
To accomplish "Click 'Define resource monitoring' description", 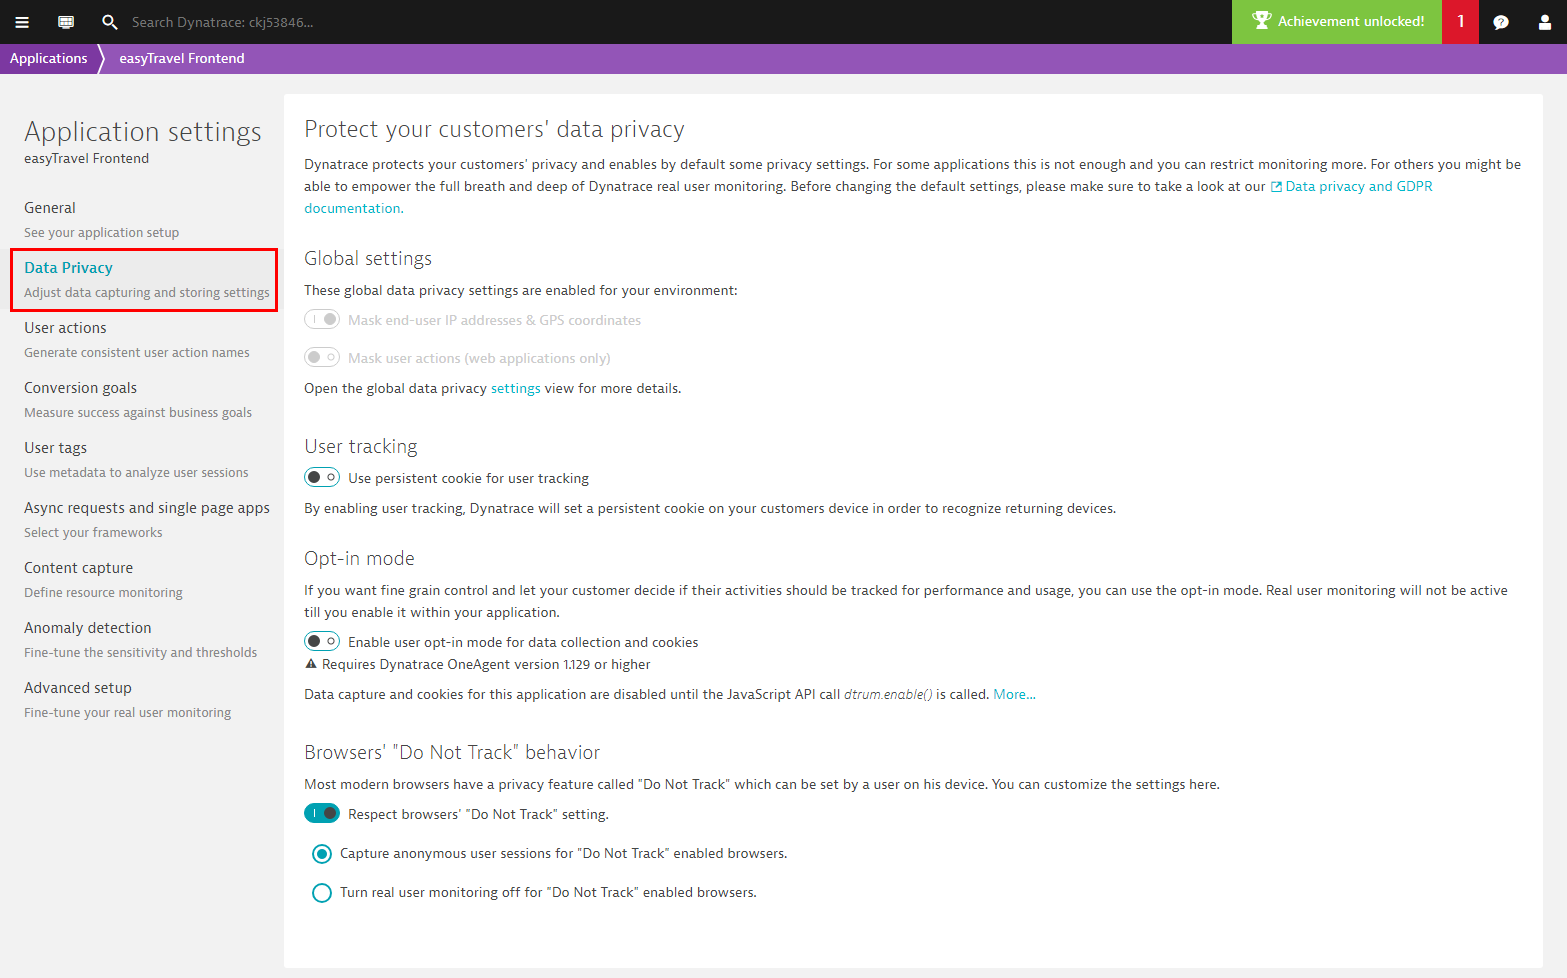I will (103, 593).
